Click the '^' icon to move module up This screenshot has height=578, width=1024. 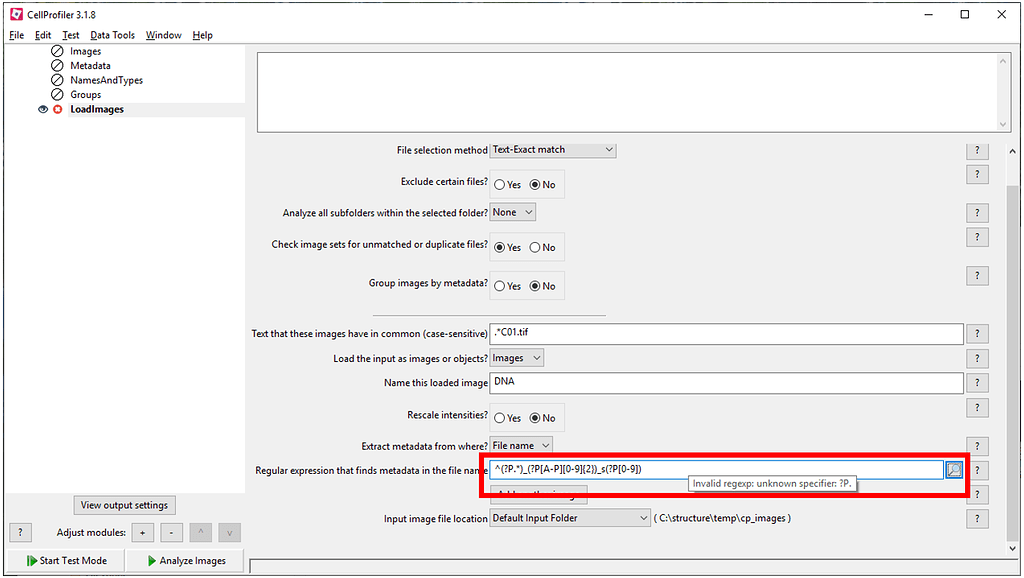tap(200, 532)
